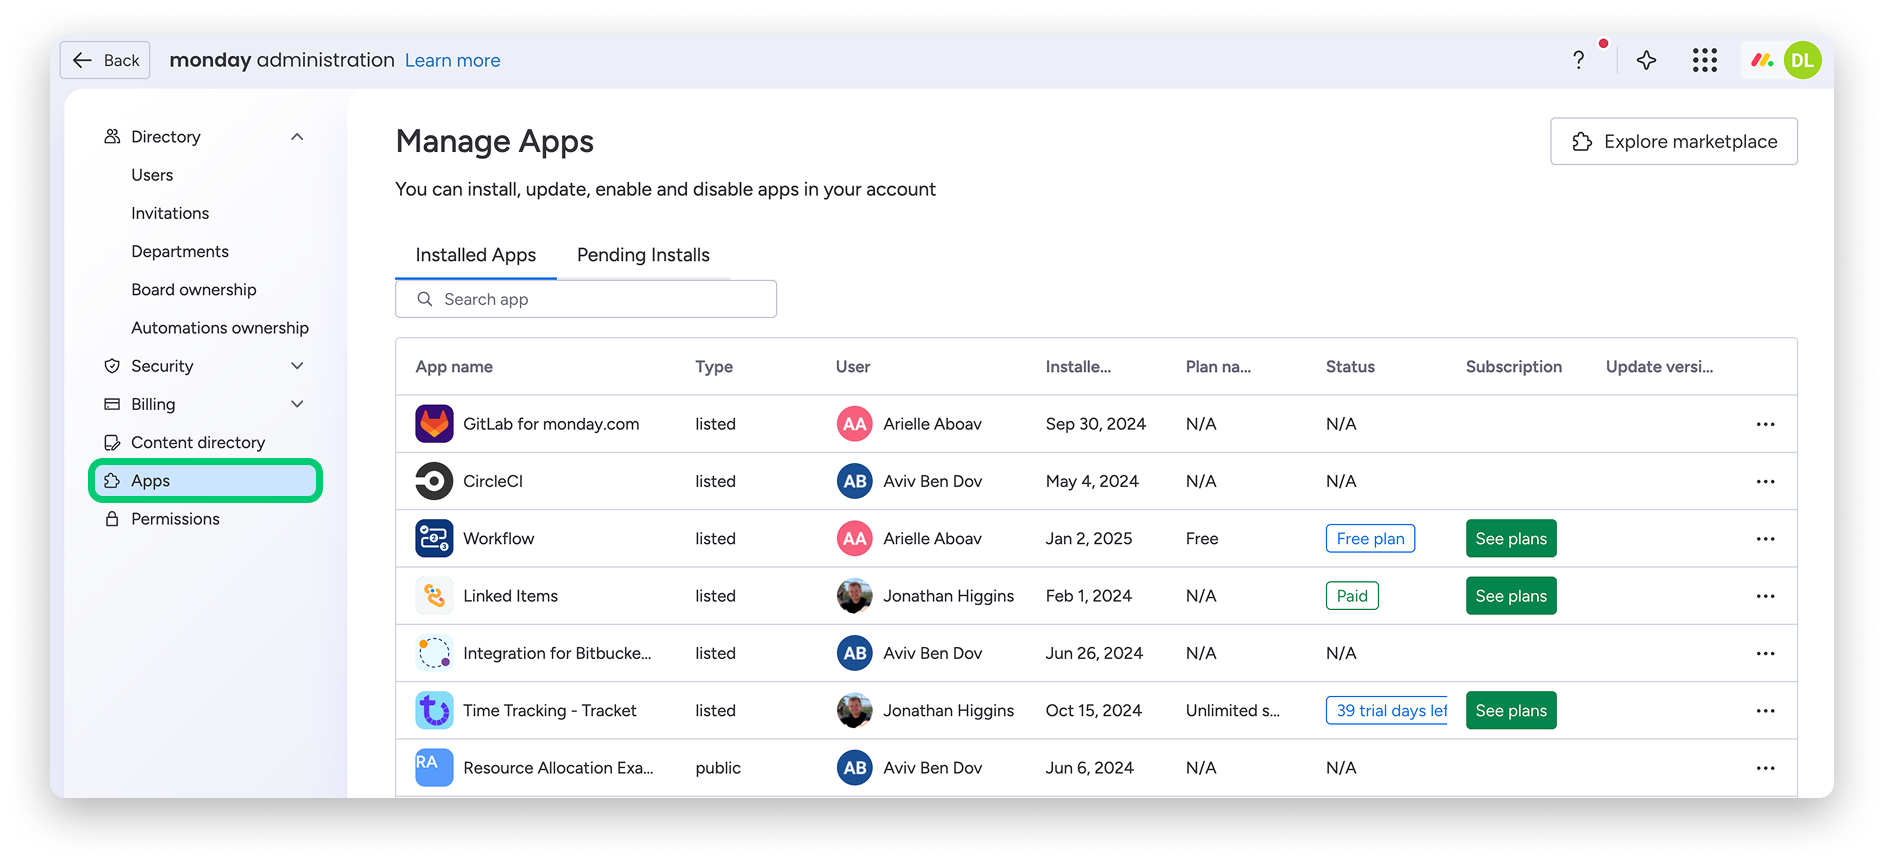This screenshot has height=863, width=1884.
Task: Click Jonathan Higgins photo in Time Tracking row
Action: (855, 710)
